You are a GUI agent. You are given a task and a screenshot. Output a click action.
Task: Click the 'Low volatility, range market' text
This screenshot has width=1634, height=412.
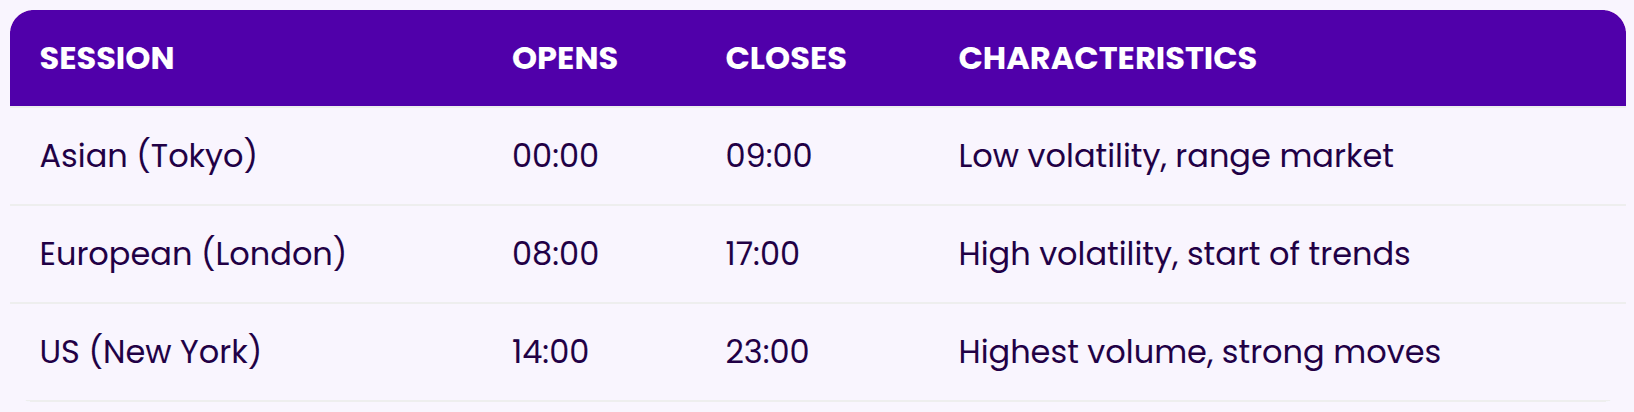(x=1175, y=157)
